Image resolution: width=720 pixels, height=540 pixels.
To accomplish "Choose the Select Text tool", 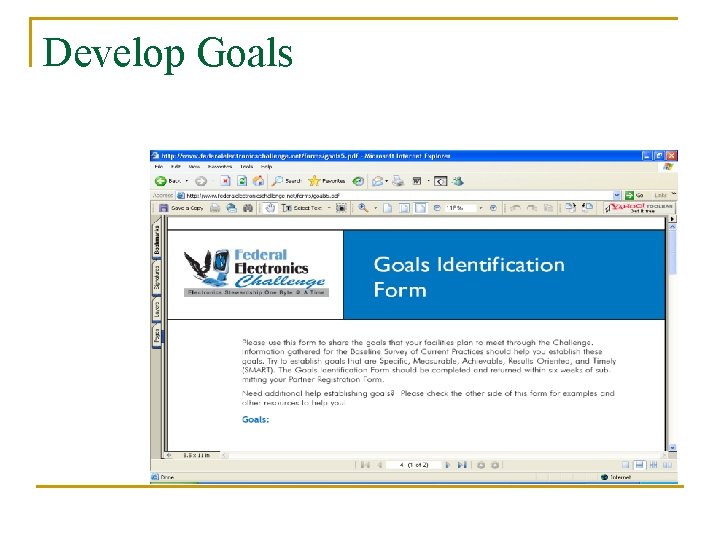I will click(302, 208).
